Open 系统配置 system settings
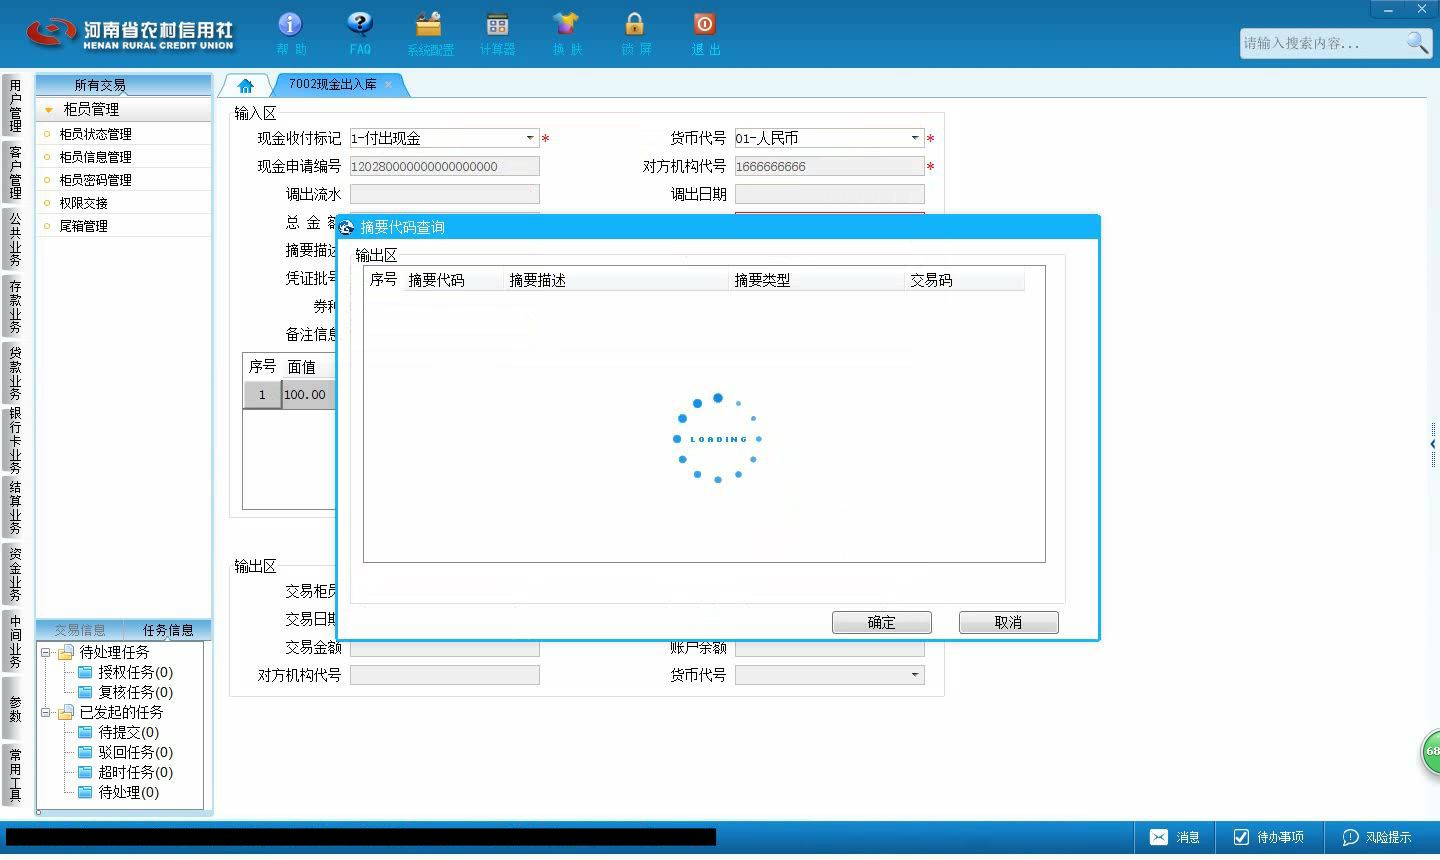 pos(429,33)
